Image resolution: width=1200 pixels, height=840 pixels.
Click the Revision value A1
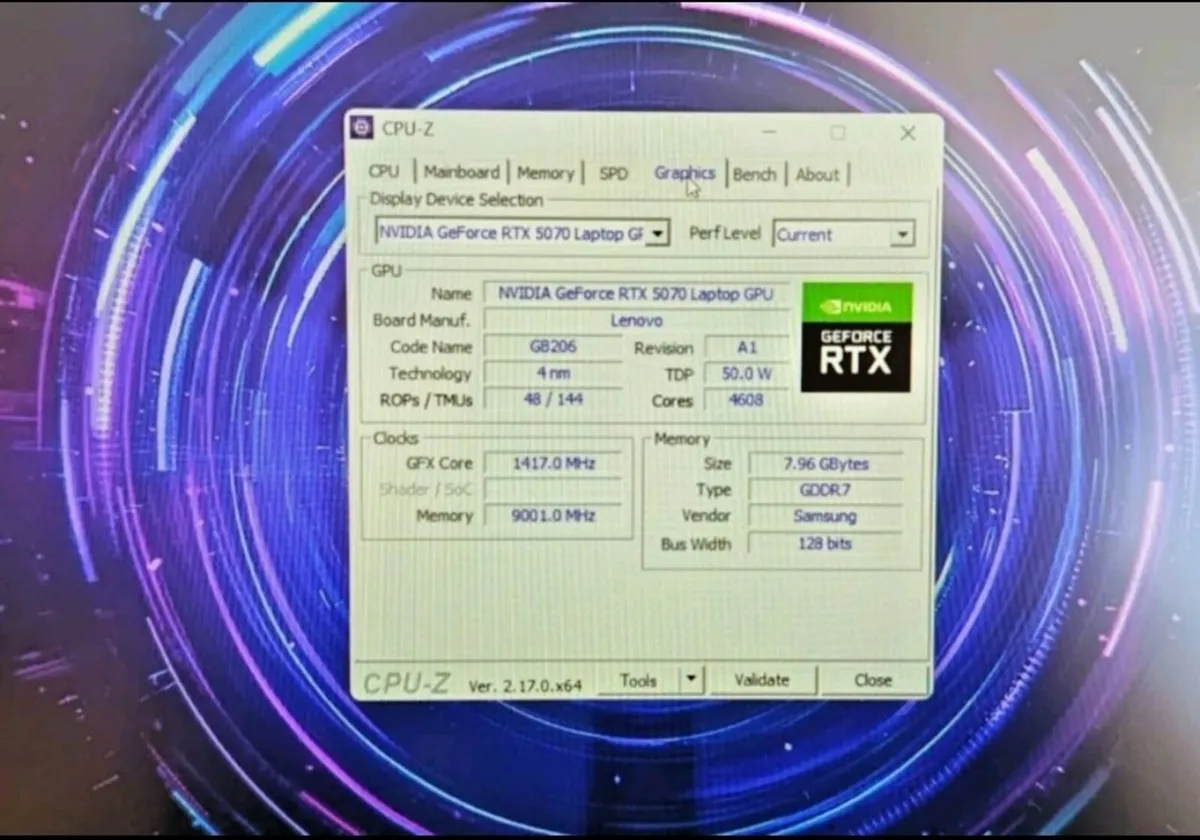click(x=747, y=348)
